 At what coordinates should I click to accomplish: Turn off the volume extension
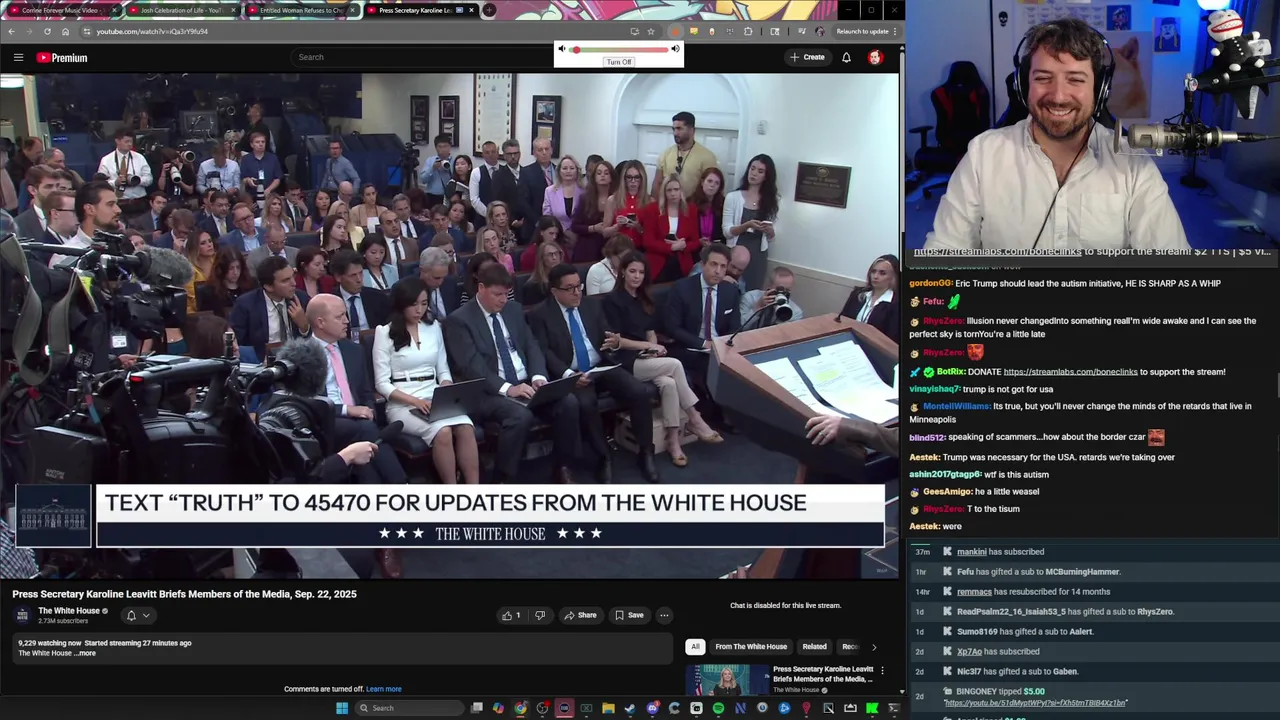coord(619,62)
